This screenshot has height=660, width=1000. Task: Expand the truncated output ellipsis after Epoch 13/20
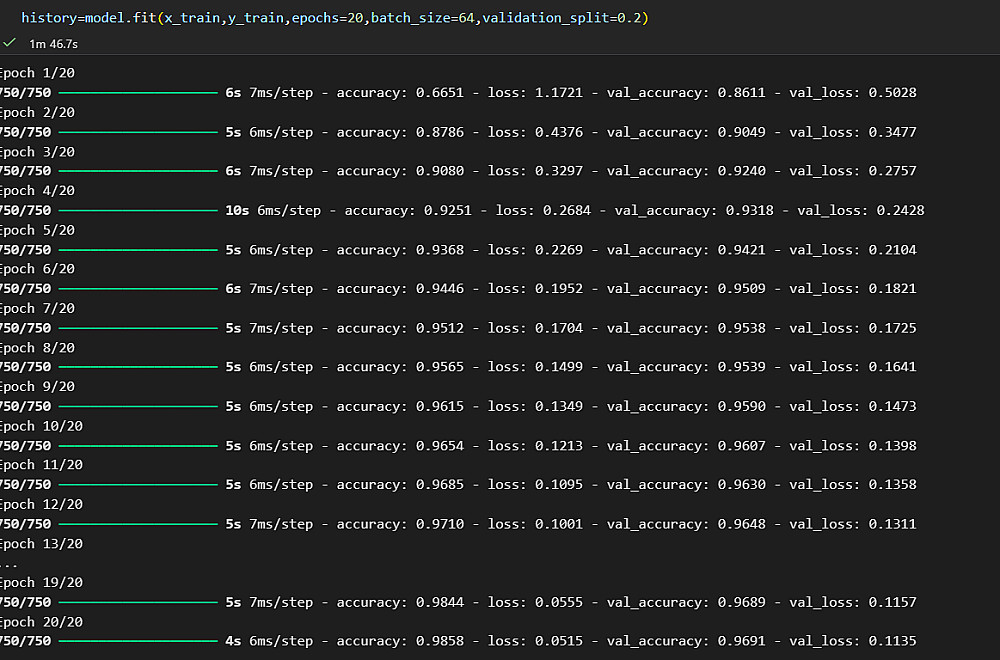(9, 564)
